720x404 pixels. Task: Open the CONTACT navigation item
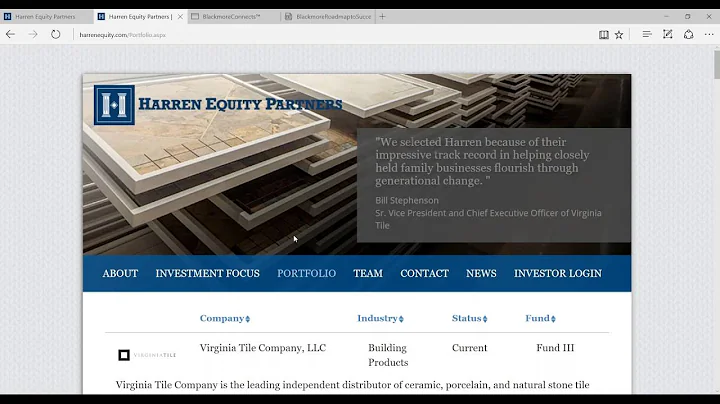point(424,273)
